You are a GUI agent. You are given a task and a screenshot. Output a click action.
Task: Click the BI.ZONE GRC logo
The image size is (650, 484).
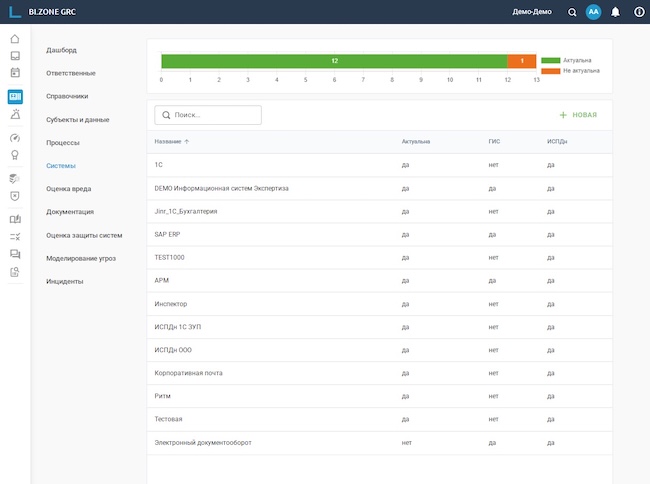pos(42,12)
